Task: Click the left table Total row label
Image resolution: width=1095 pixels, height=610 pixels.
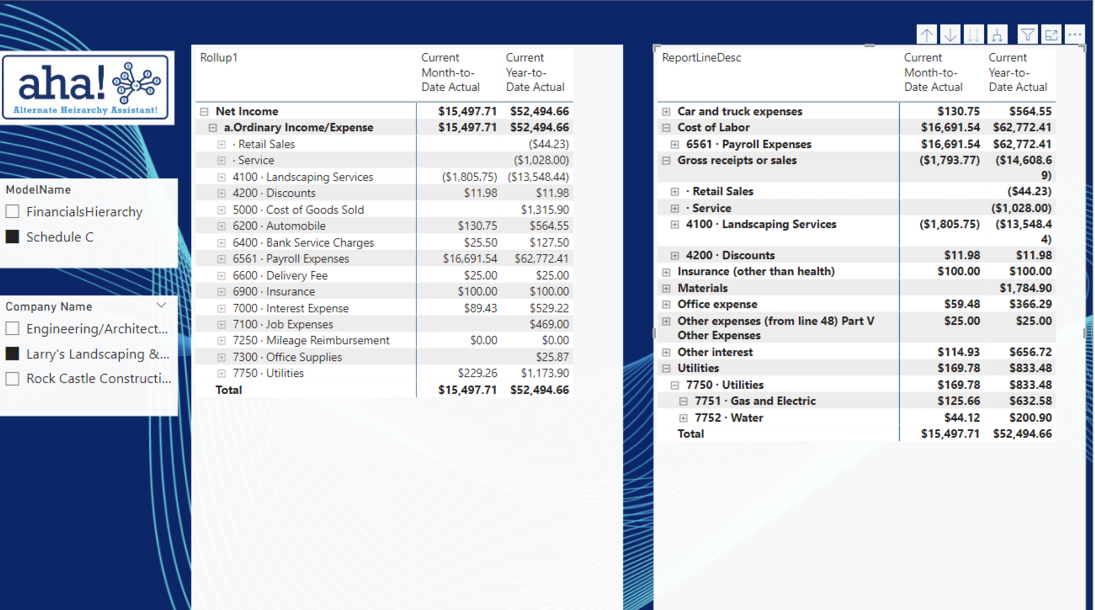Action: pos(228,390)
